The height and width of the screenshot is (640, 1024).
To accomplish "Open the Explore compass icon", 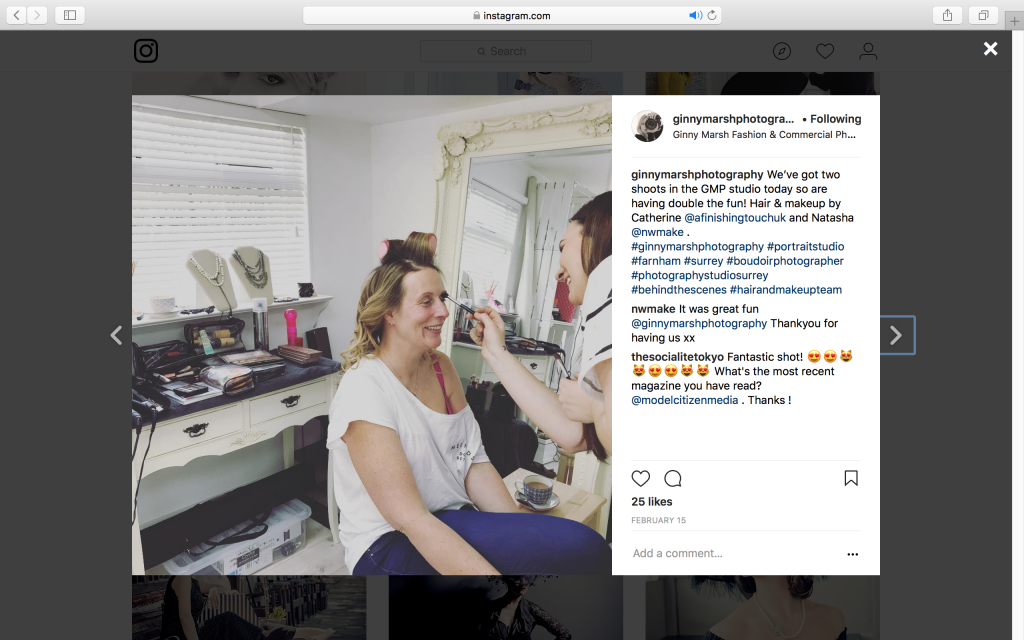I will coord(782,51).
